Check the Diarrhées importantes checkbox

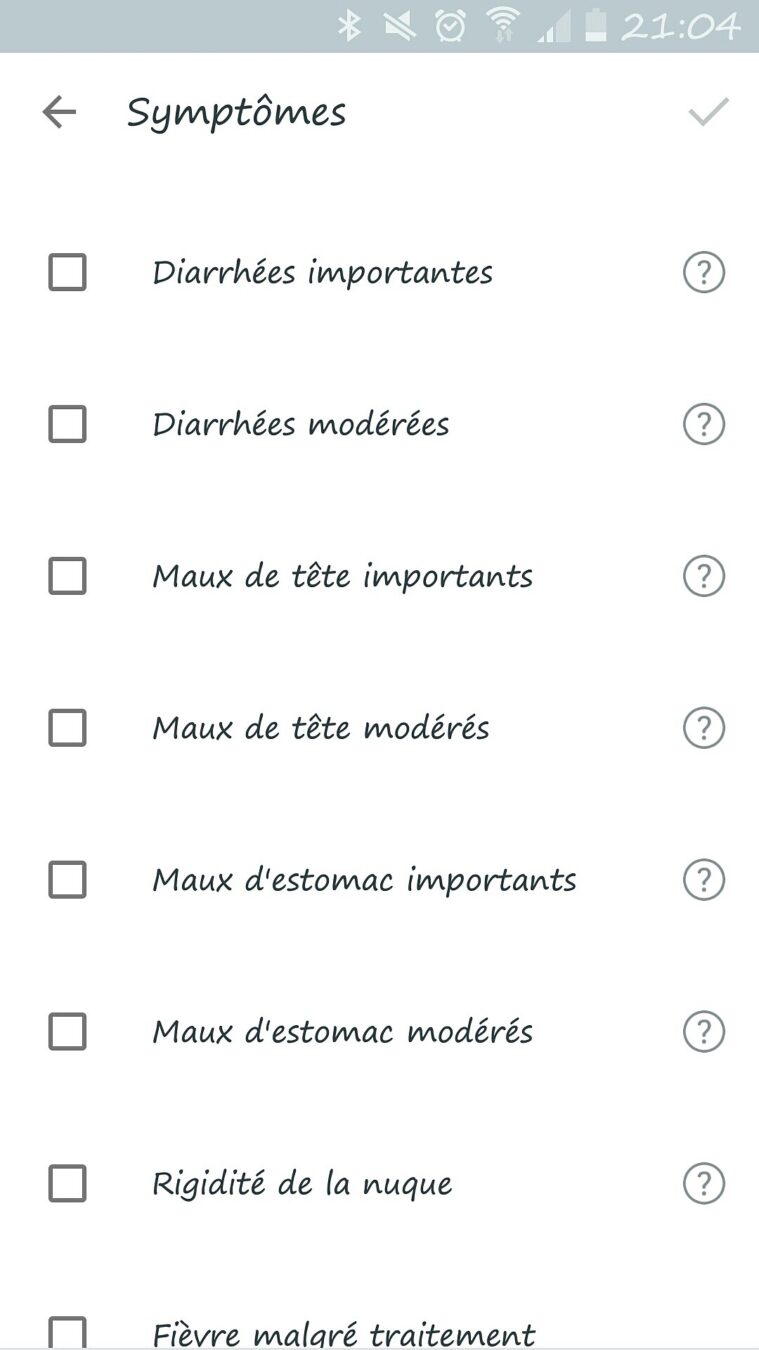67,272
